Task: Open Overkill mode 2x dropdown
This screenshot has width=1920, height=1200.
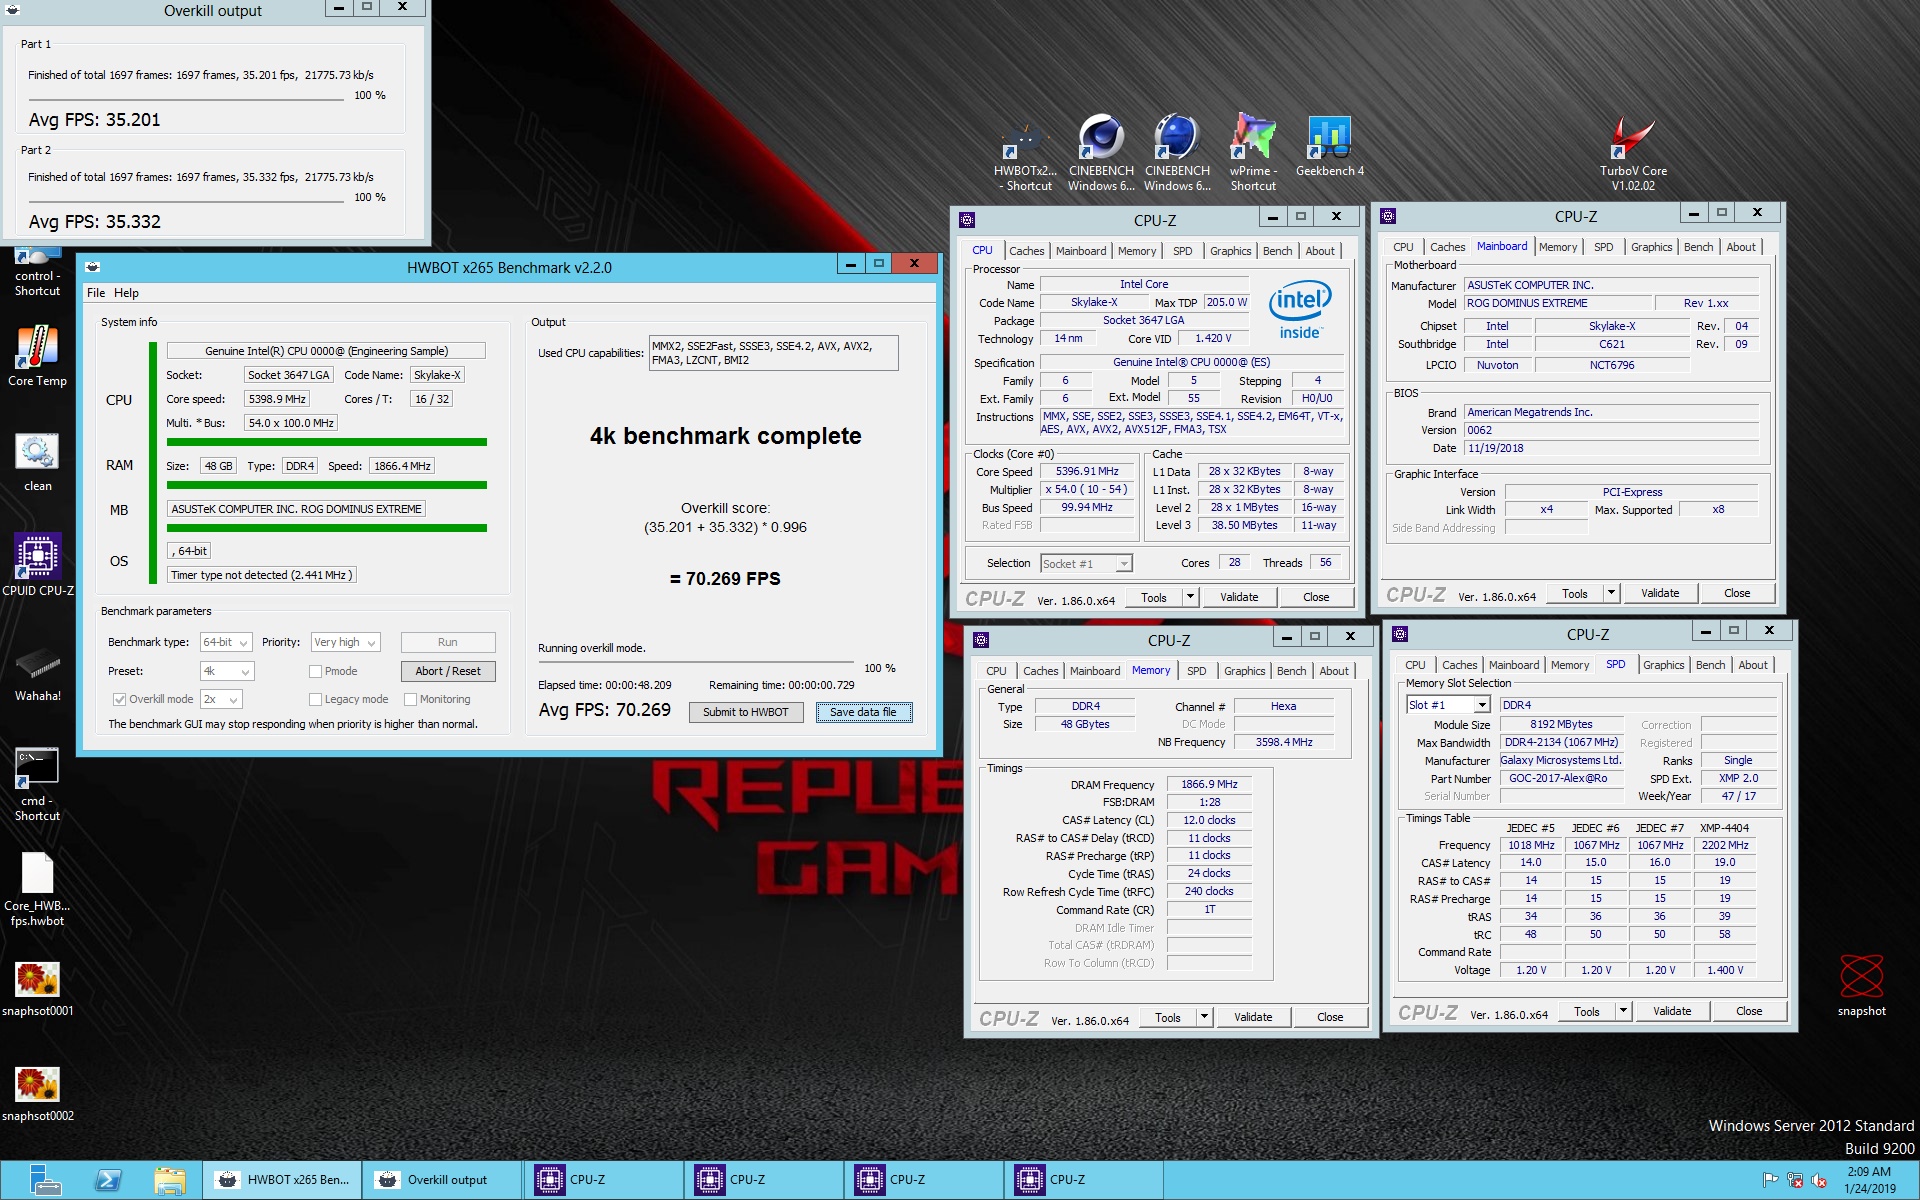Action: (221, 699)
